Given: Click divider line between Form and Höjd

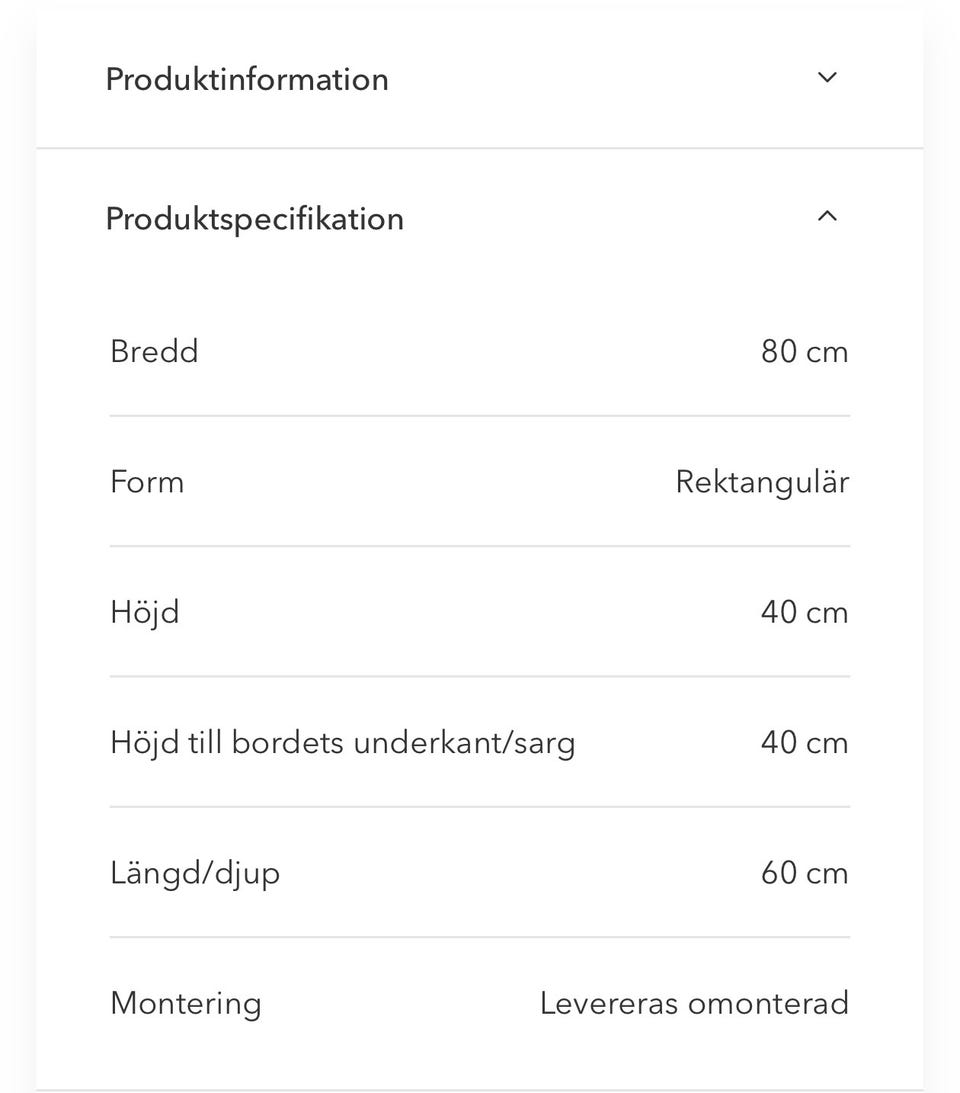Looking at the screenshot, I should click(480, 546).
